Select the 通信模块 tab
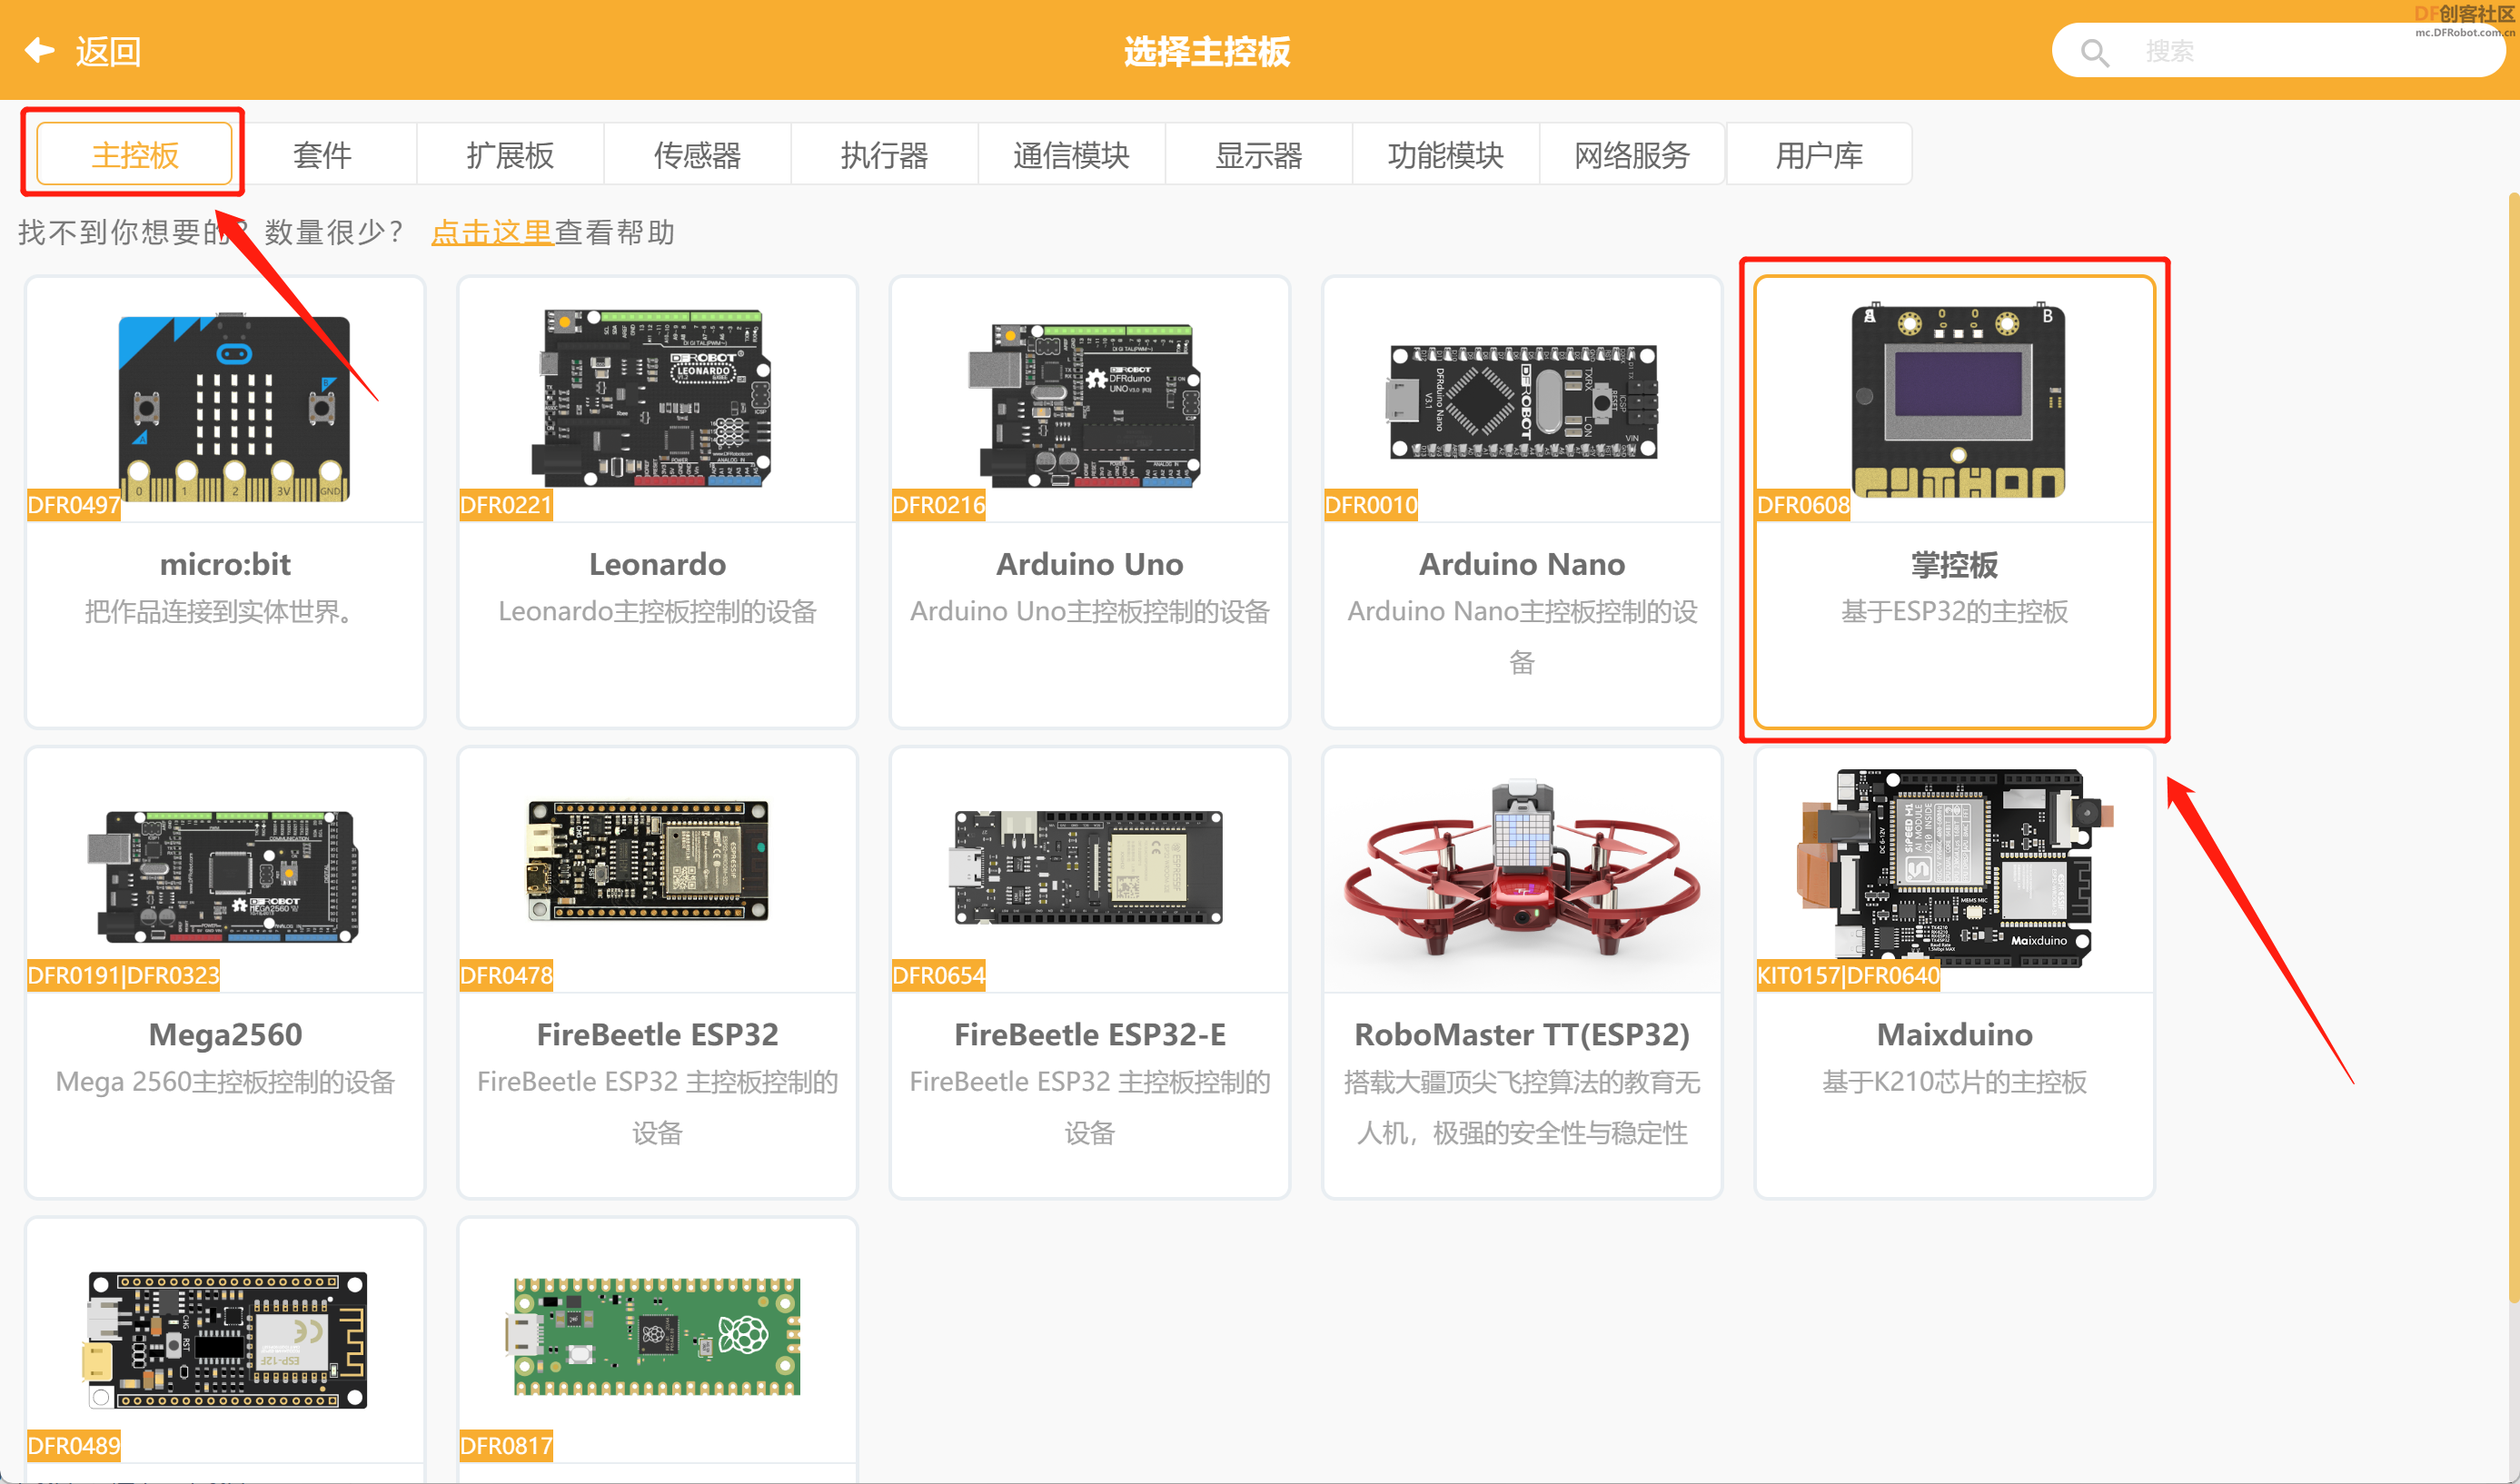 1071,155
